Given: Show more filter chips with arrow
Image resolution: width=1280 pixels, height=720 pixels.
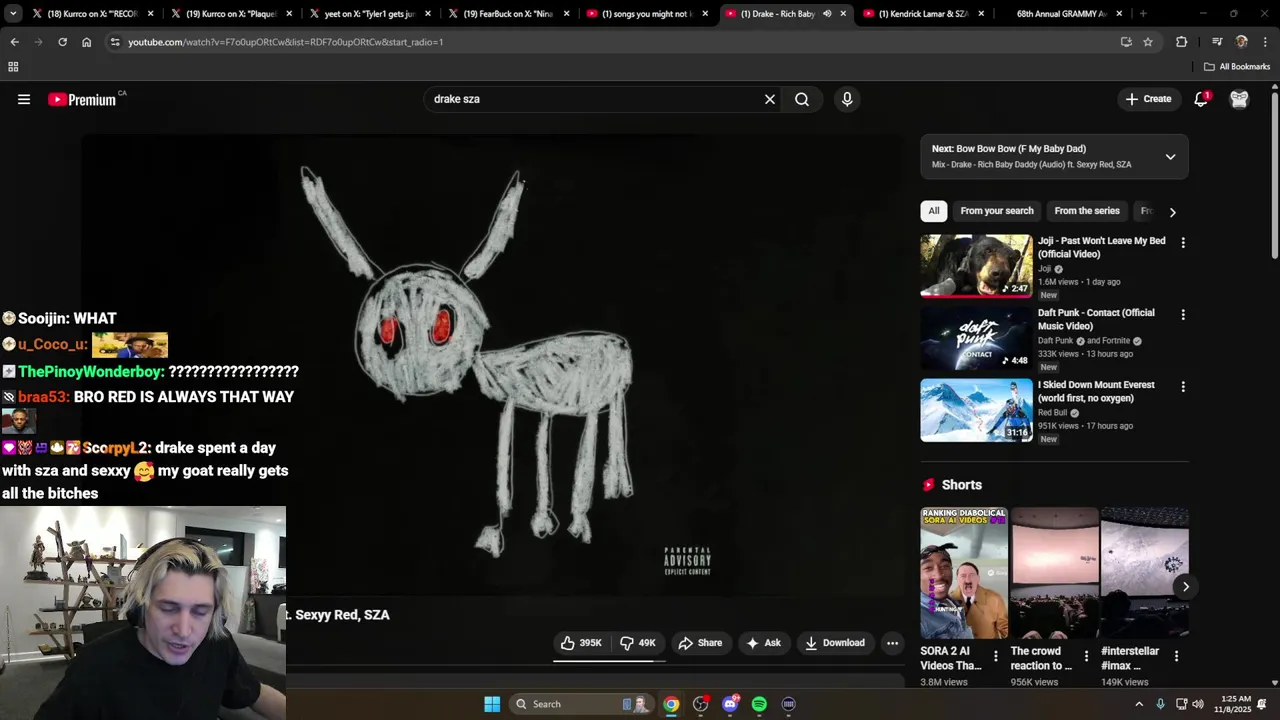Looking at the screenshot, I should point(1172,212).
